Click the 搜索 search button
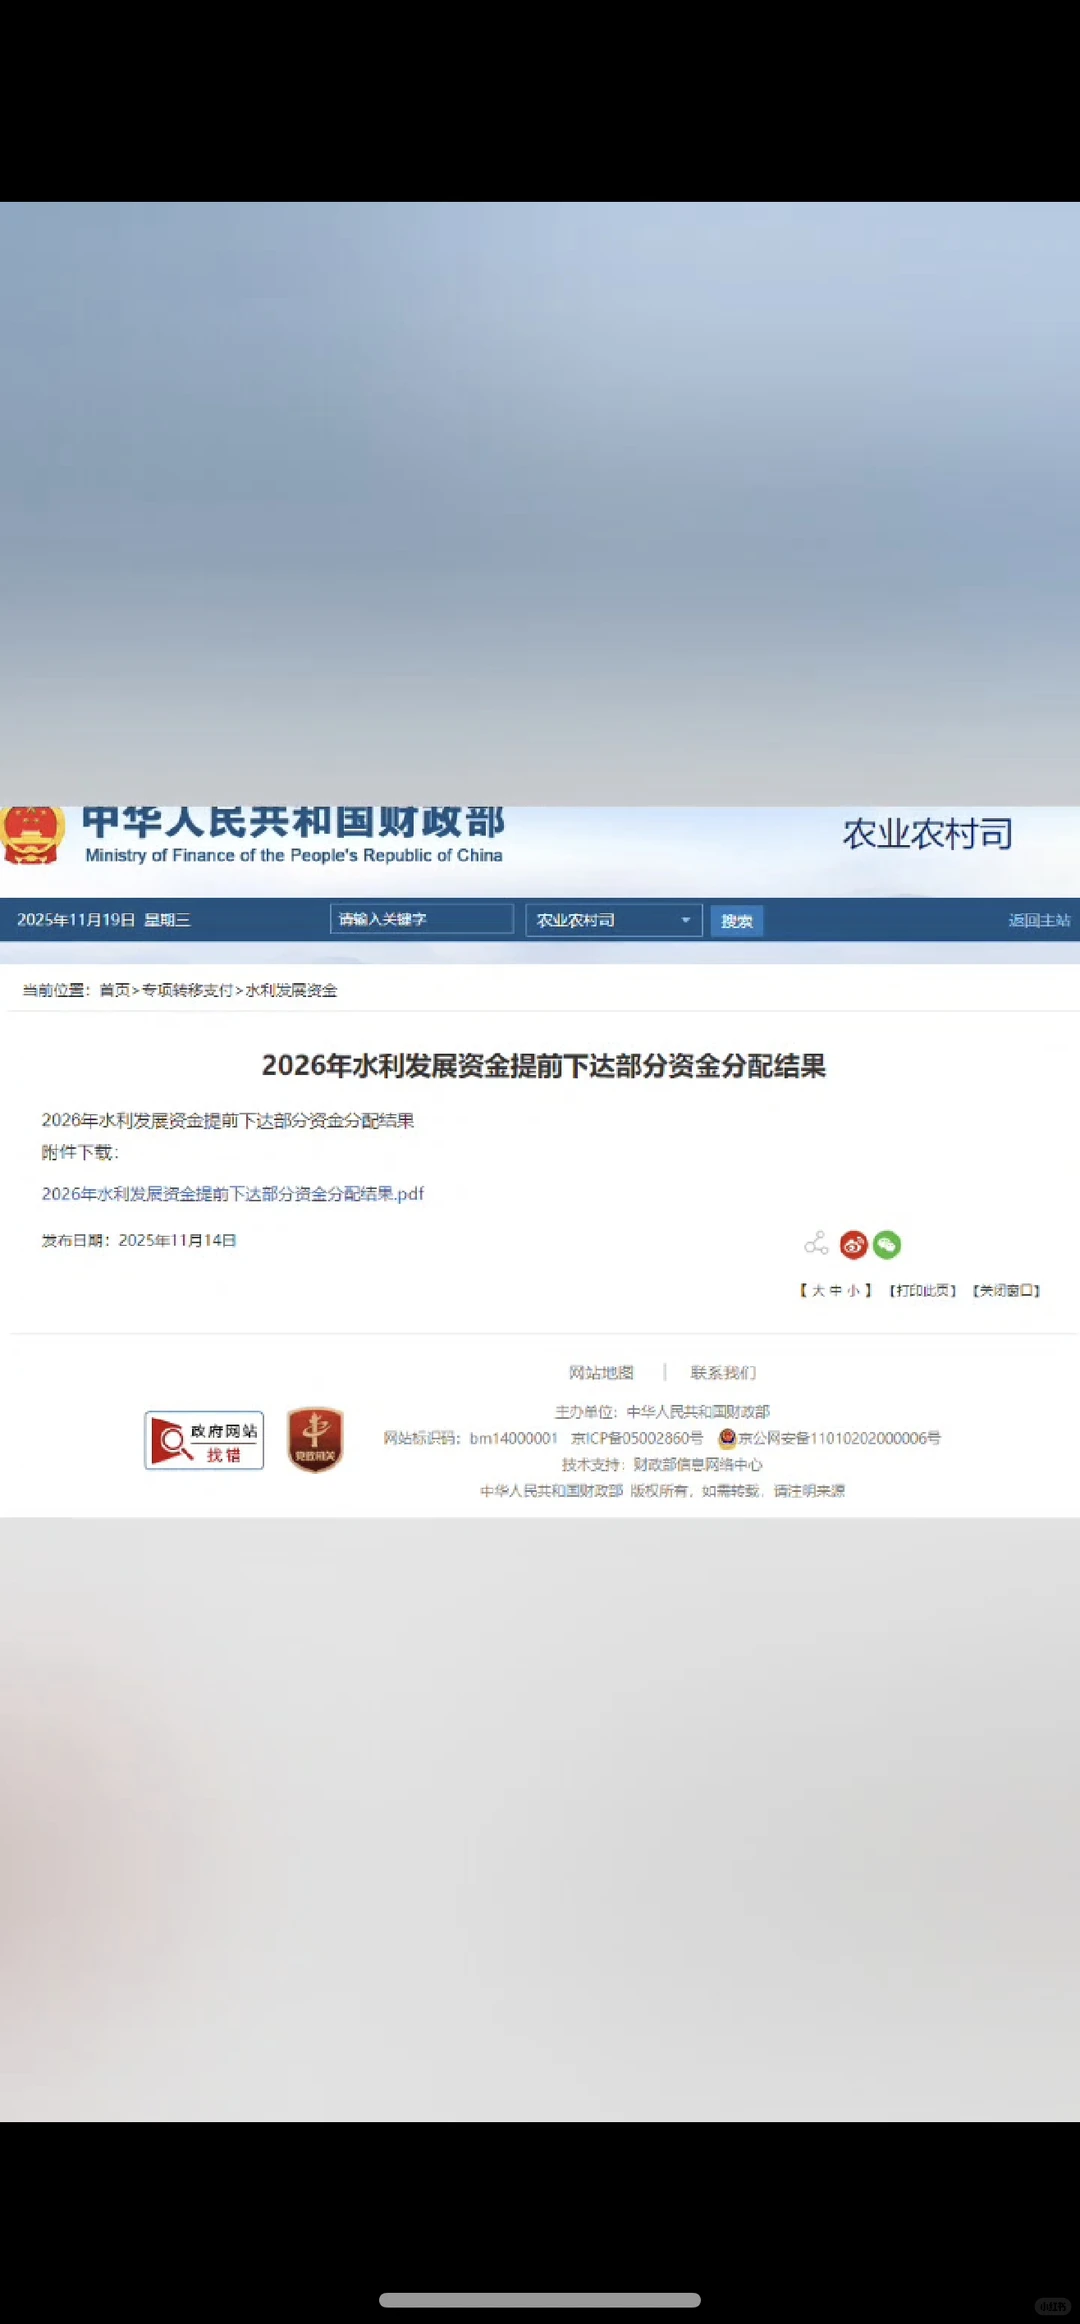This screenshot has width=1080, height=2324. point(737,921)
